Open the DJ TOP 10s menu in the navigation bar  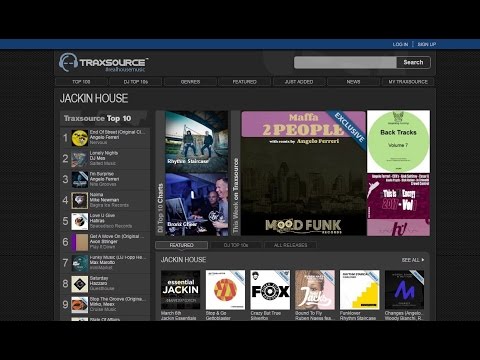(136, 82)
